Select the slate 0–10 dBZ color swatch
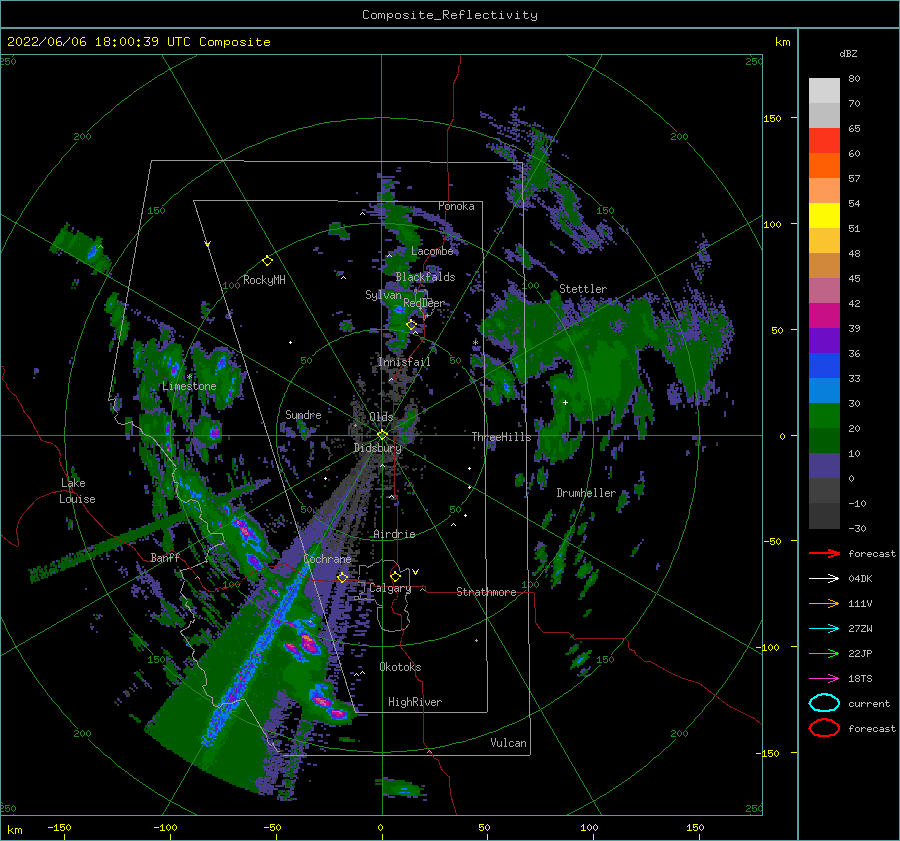Image resolution: width=900 pixels, height=841 pixels. pos(824,465)
